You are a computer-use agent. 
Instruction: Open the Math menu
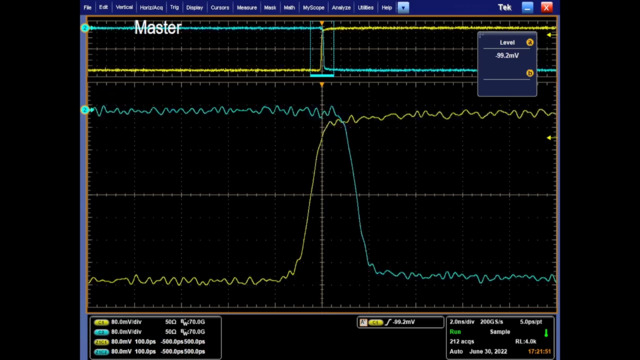tap(289, 7)
